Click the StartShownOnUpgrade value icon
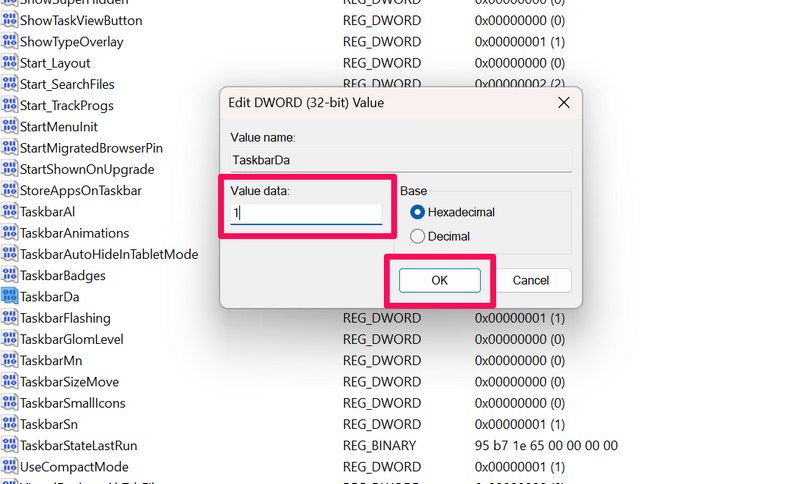 point(9,169)
